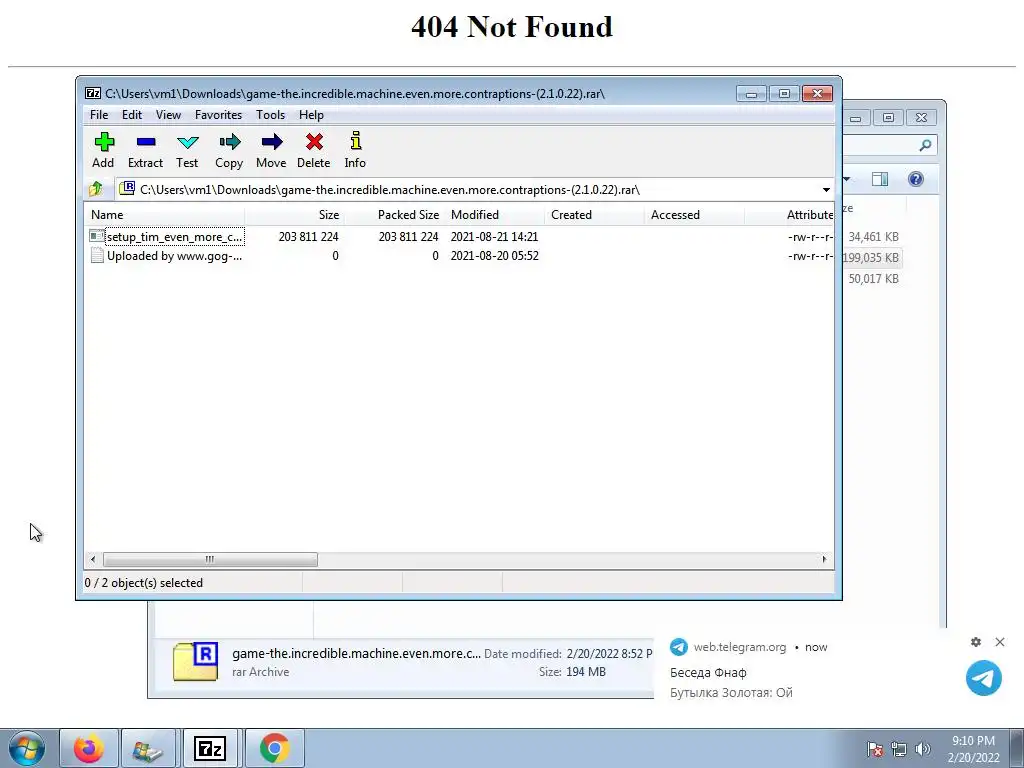Image resolution: width=1024 pixels, height=768 pixels.
Task: Click the Add toolbar icon
Action: click(x=104, y=142)
